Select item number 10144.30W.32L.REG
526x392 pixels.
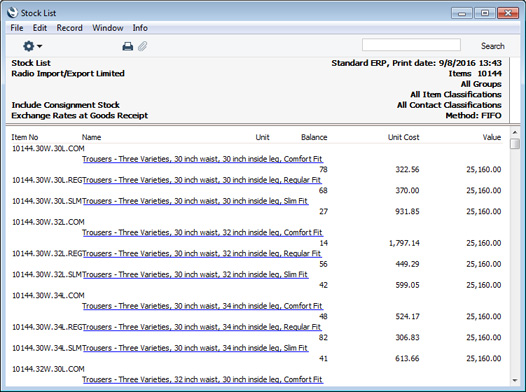47,254
